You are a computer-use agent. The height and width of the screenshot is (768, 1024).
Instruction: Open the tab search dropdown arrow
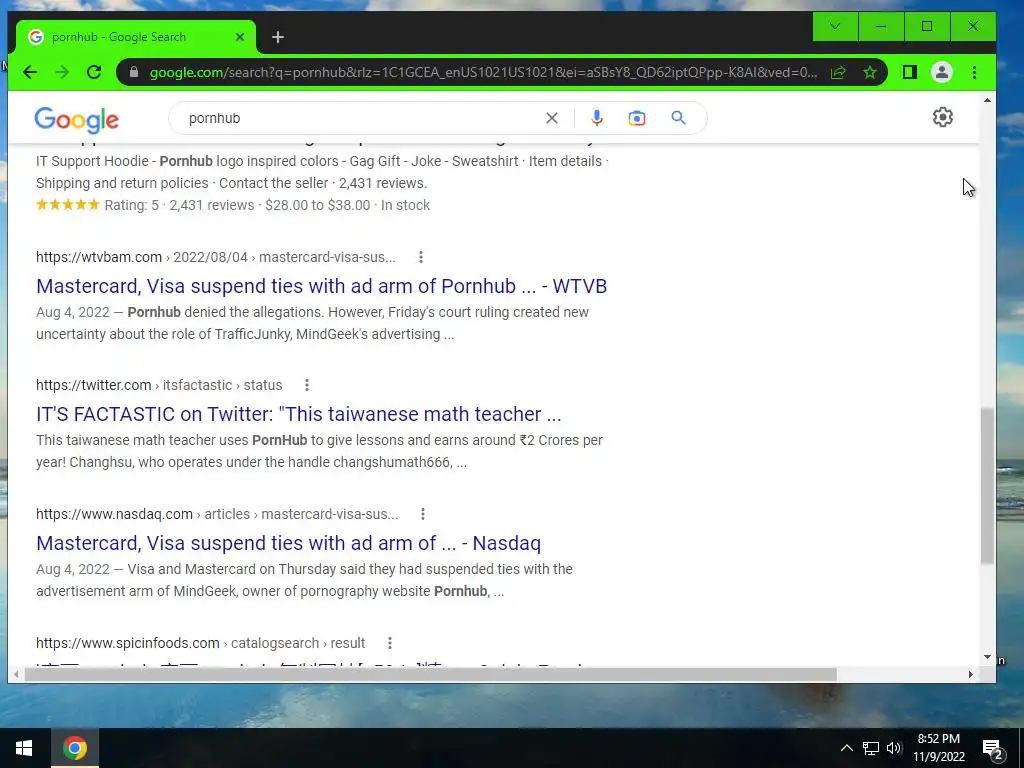pyautogui.click(x=835, y=26)
